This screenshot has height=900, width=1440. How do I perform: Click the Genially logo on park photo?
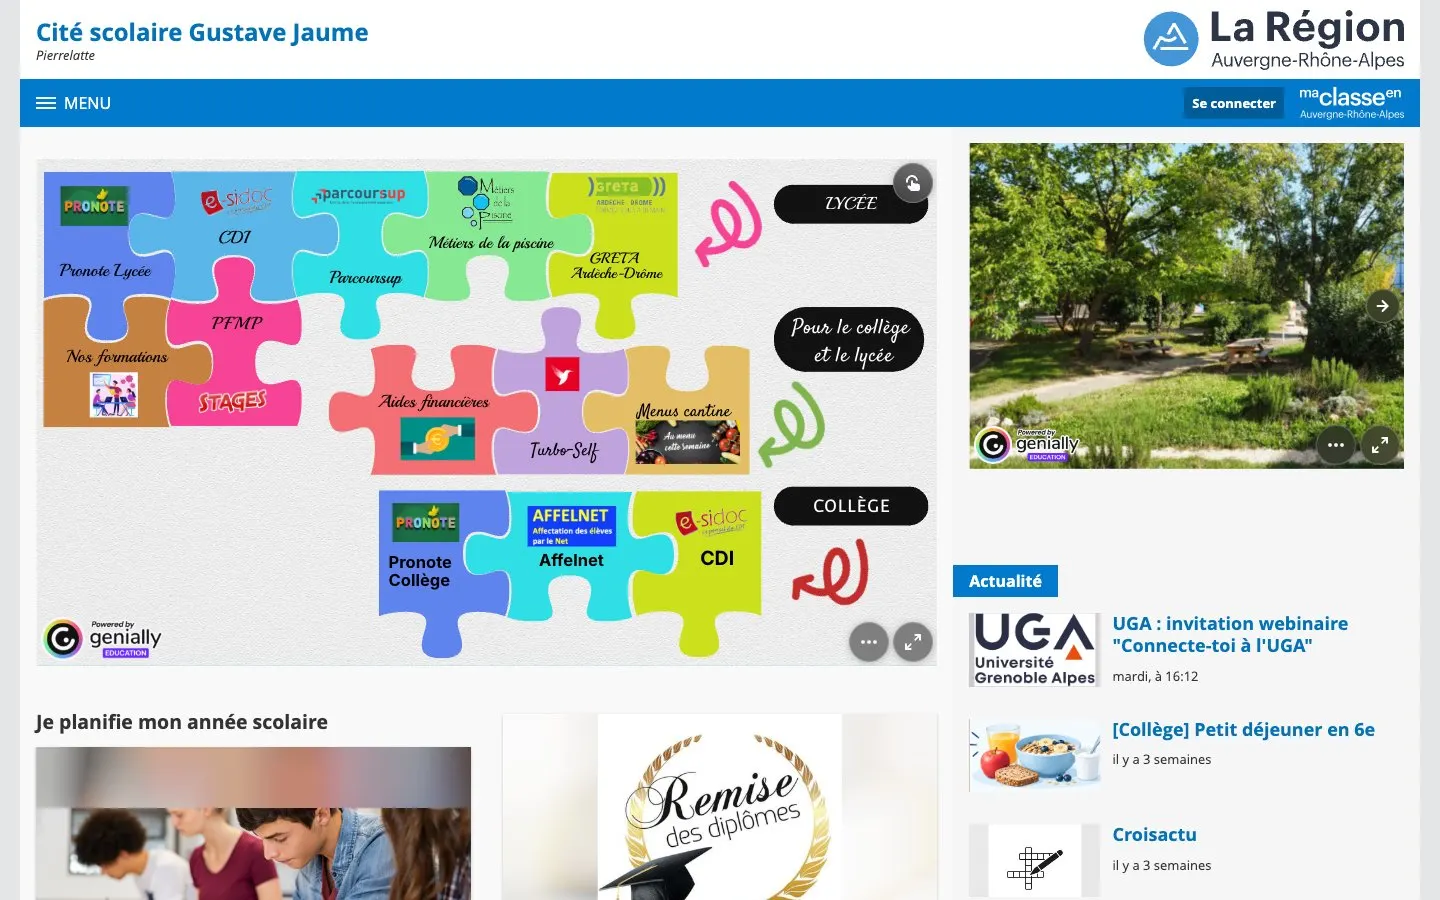[x=1029, y=444]
